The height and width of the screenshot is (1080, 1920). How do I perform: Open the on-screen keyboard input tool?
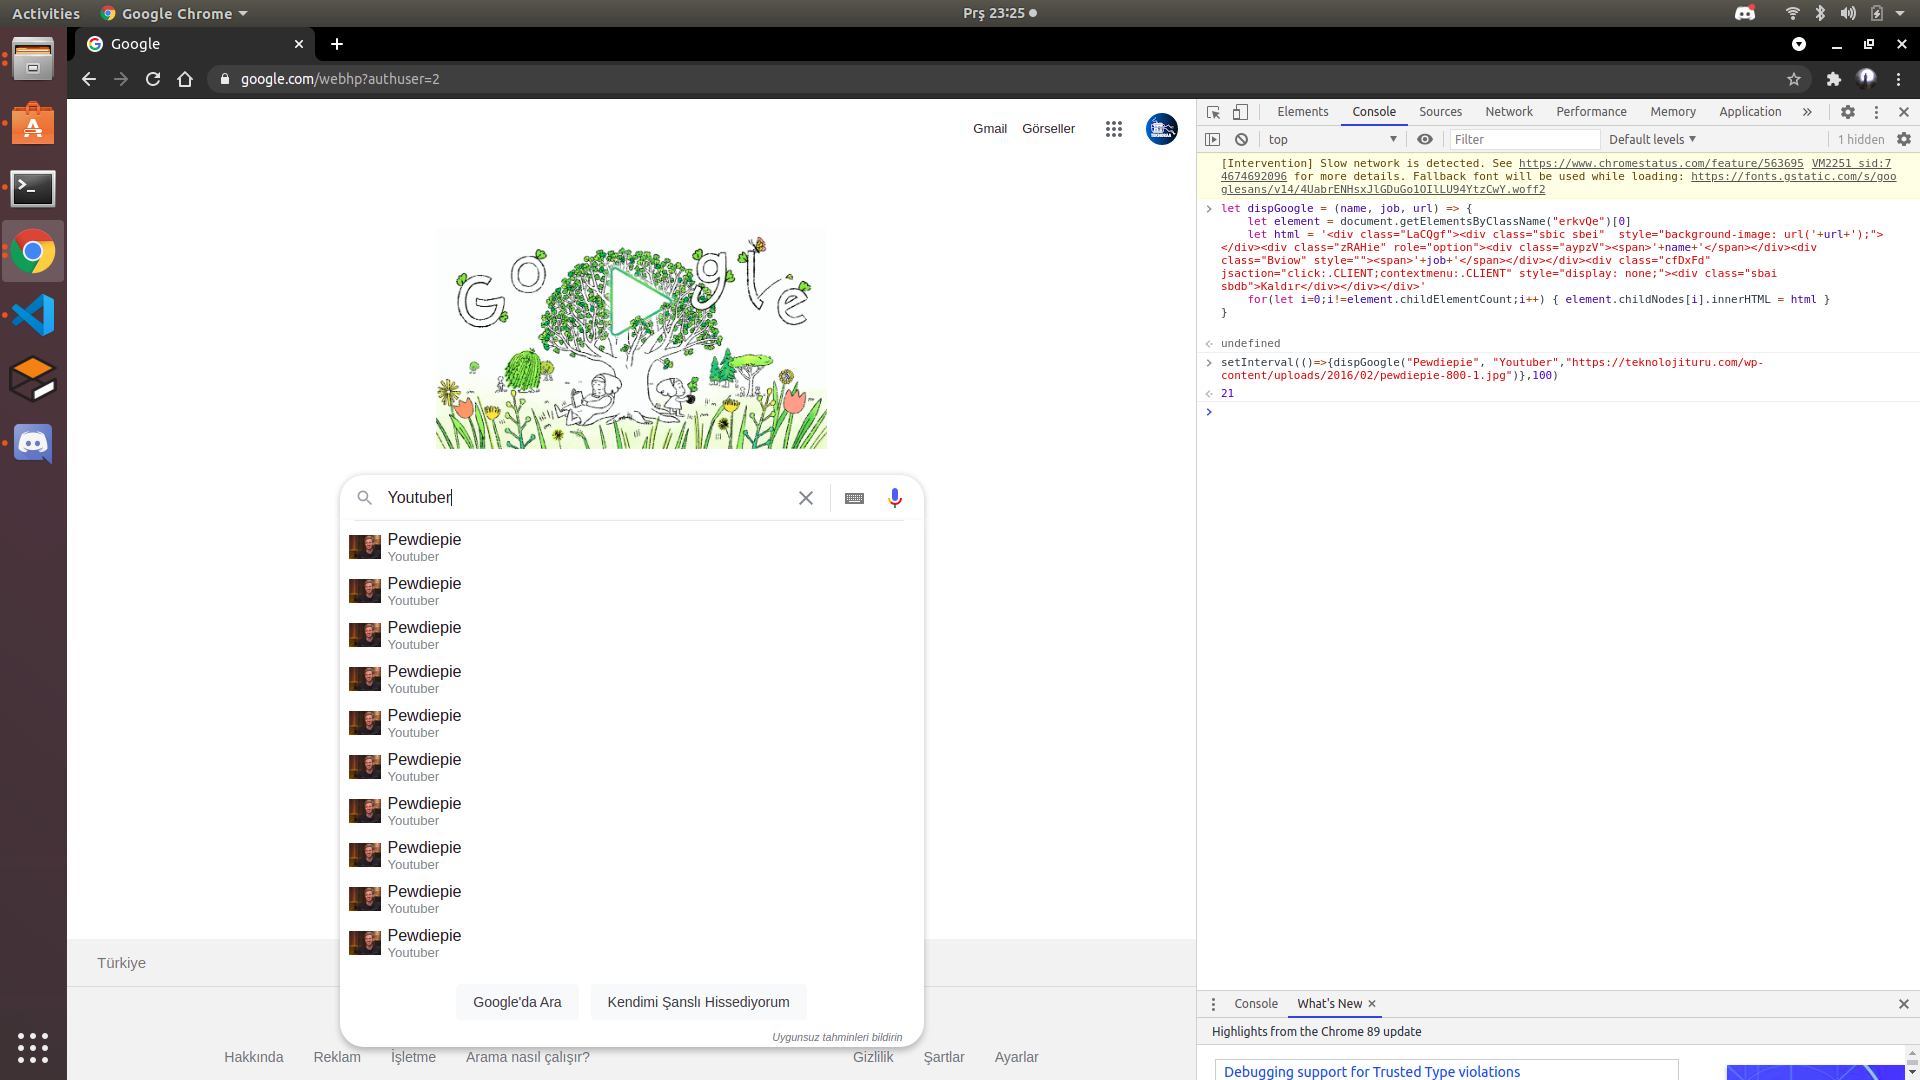(x=854, y=498)
